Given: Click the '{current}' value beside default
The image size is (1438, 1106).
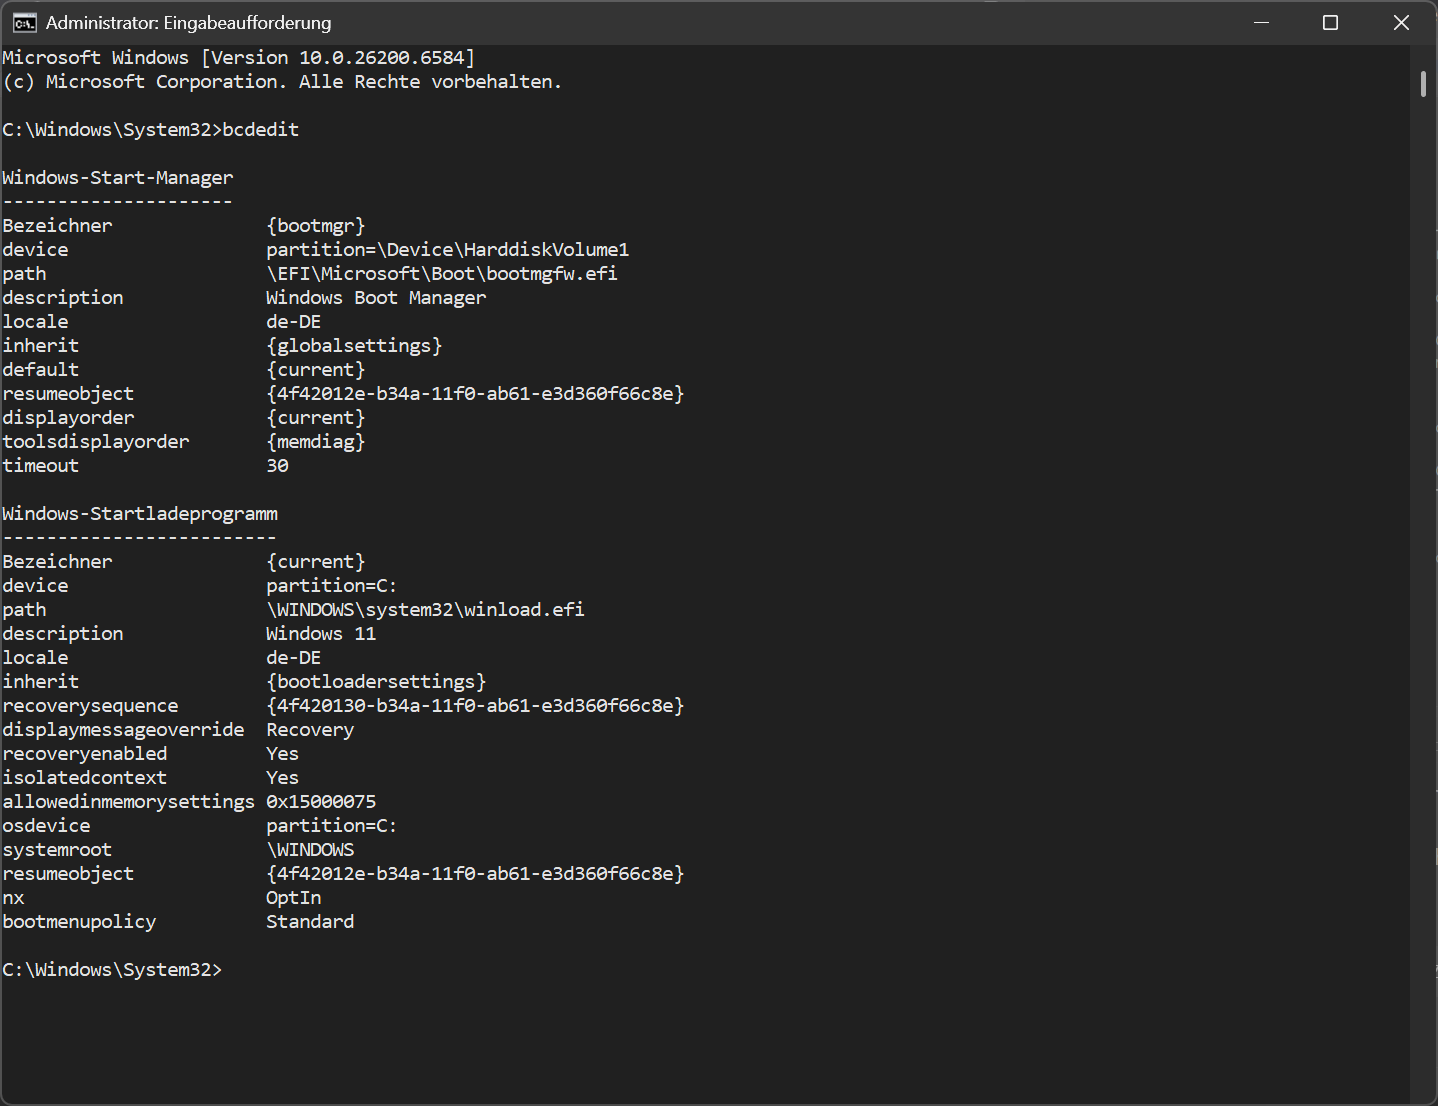Looking at the screenshot, I should coord(316,370).
